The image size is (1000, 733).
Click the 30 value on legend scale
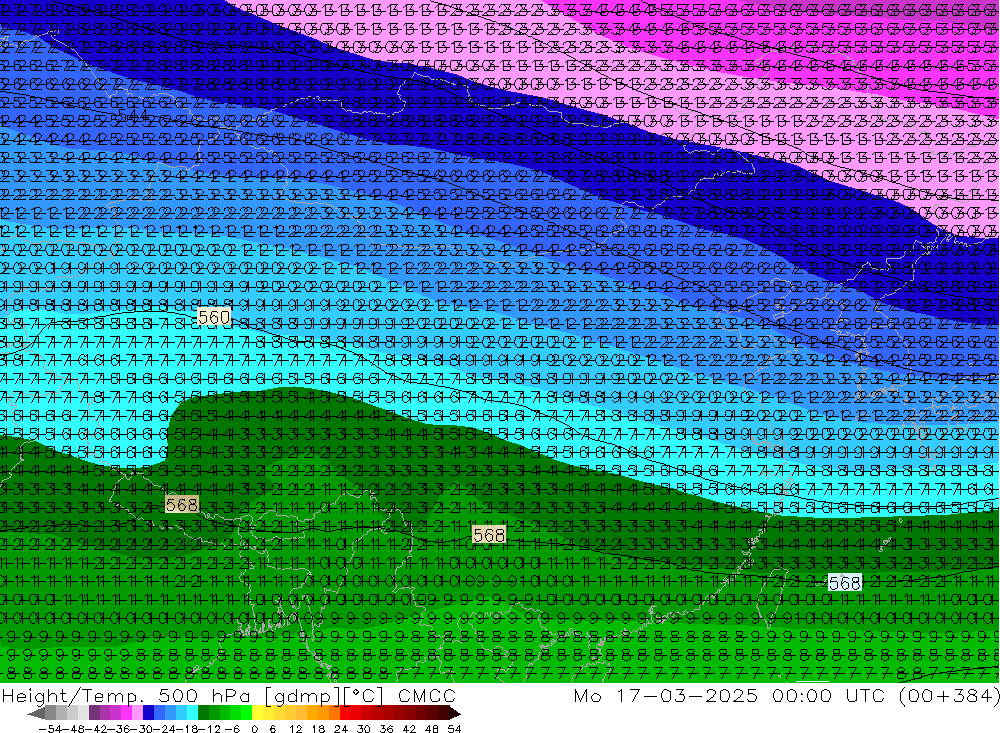click(x=364, y=729)
